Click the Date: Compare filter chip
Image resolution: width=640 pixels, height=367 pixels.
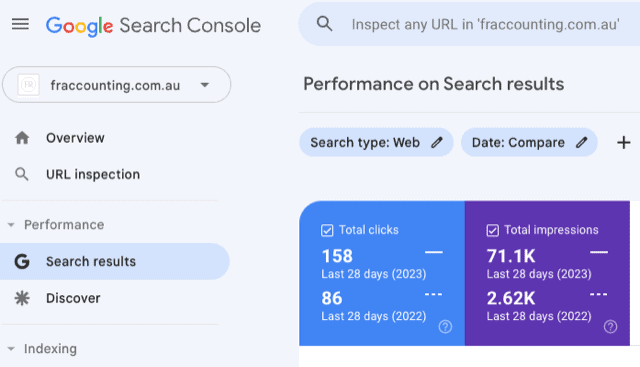click(x=529, y=142)
